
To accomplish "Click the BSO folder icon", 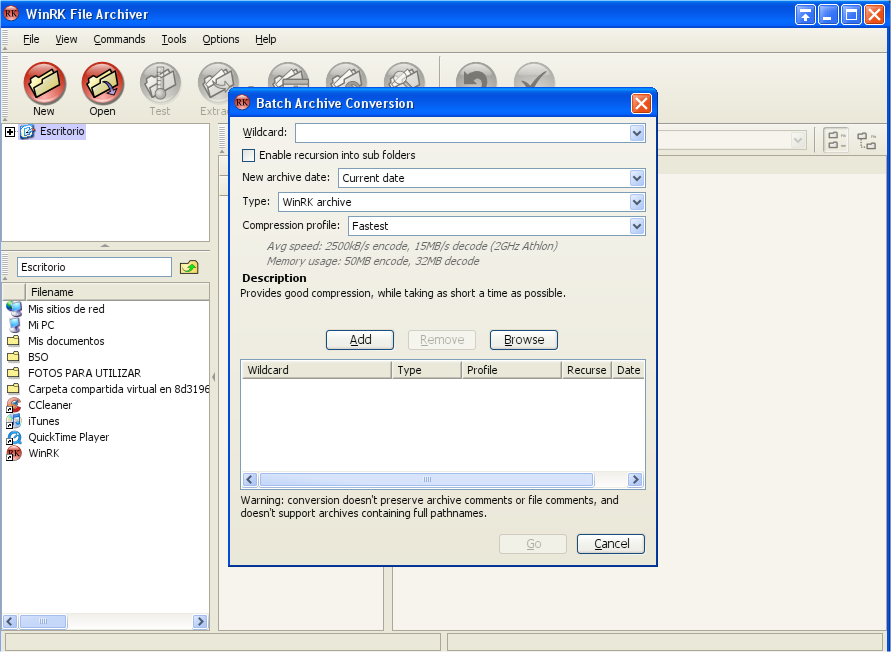I will [x=13, y=357].
